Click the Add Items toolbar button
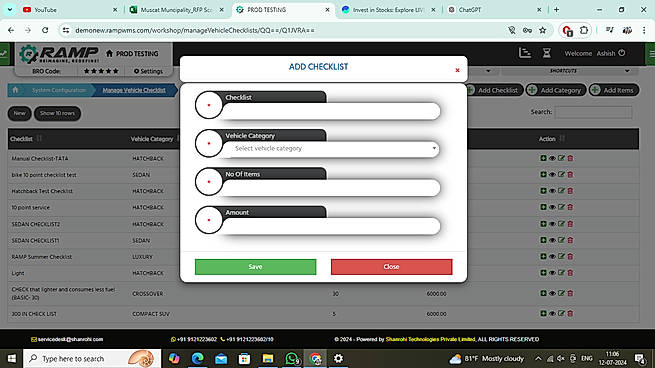This screenshot has height=368, width=655. (x=614, y=90)
